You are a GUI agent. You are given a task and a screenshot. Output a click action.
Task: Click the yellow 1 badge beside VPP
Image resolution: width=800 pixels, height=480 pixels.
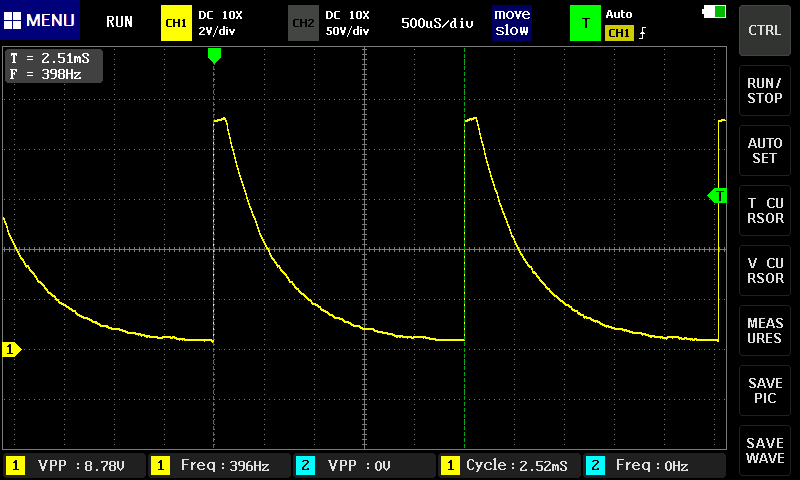(15, 466)
